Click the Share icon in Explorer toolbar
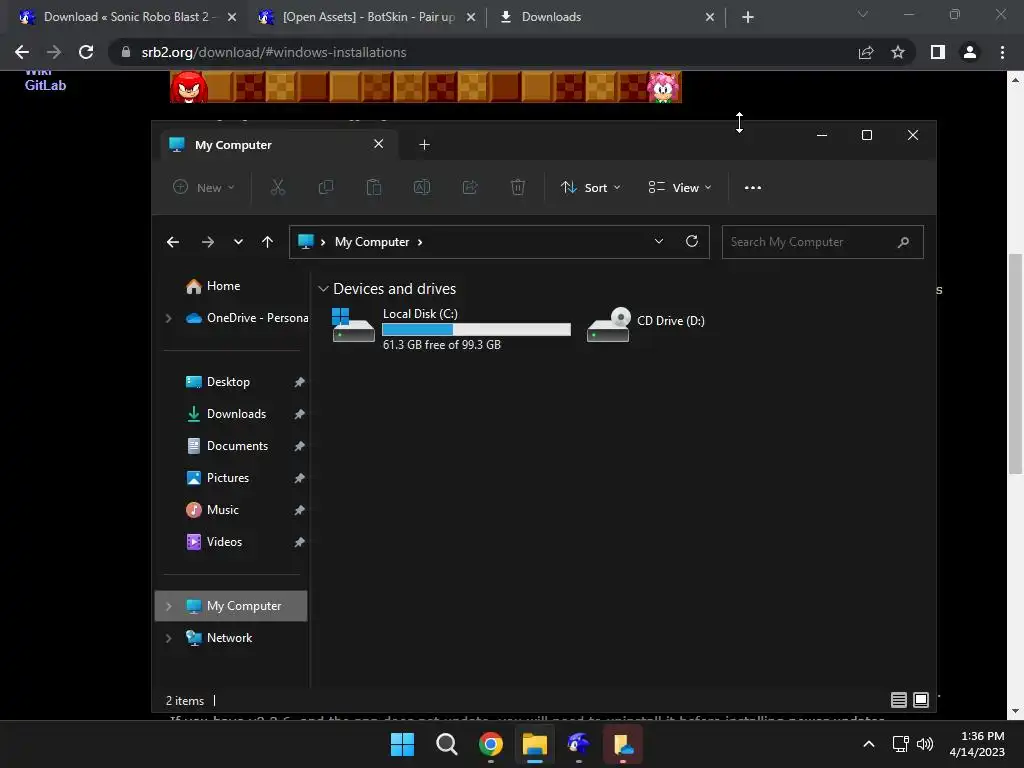This screenshot has width=1024, height=768. coord(470,187)
